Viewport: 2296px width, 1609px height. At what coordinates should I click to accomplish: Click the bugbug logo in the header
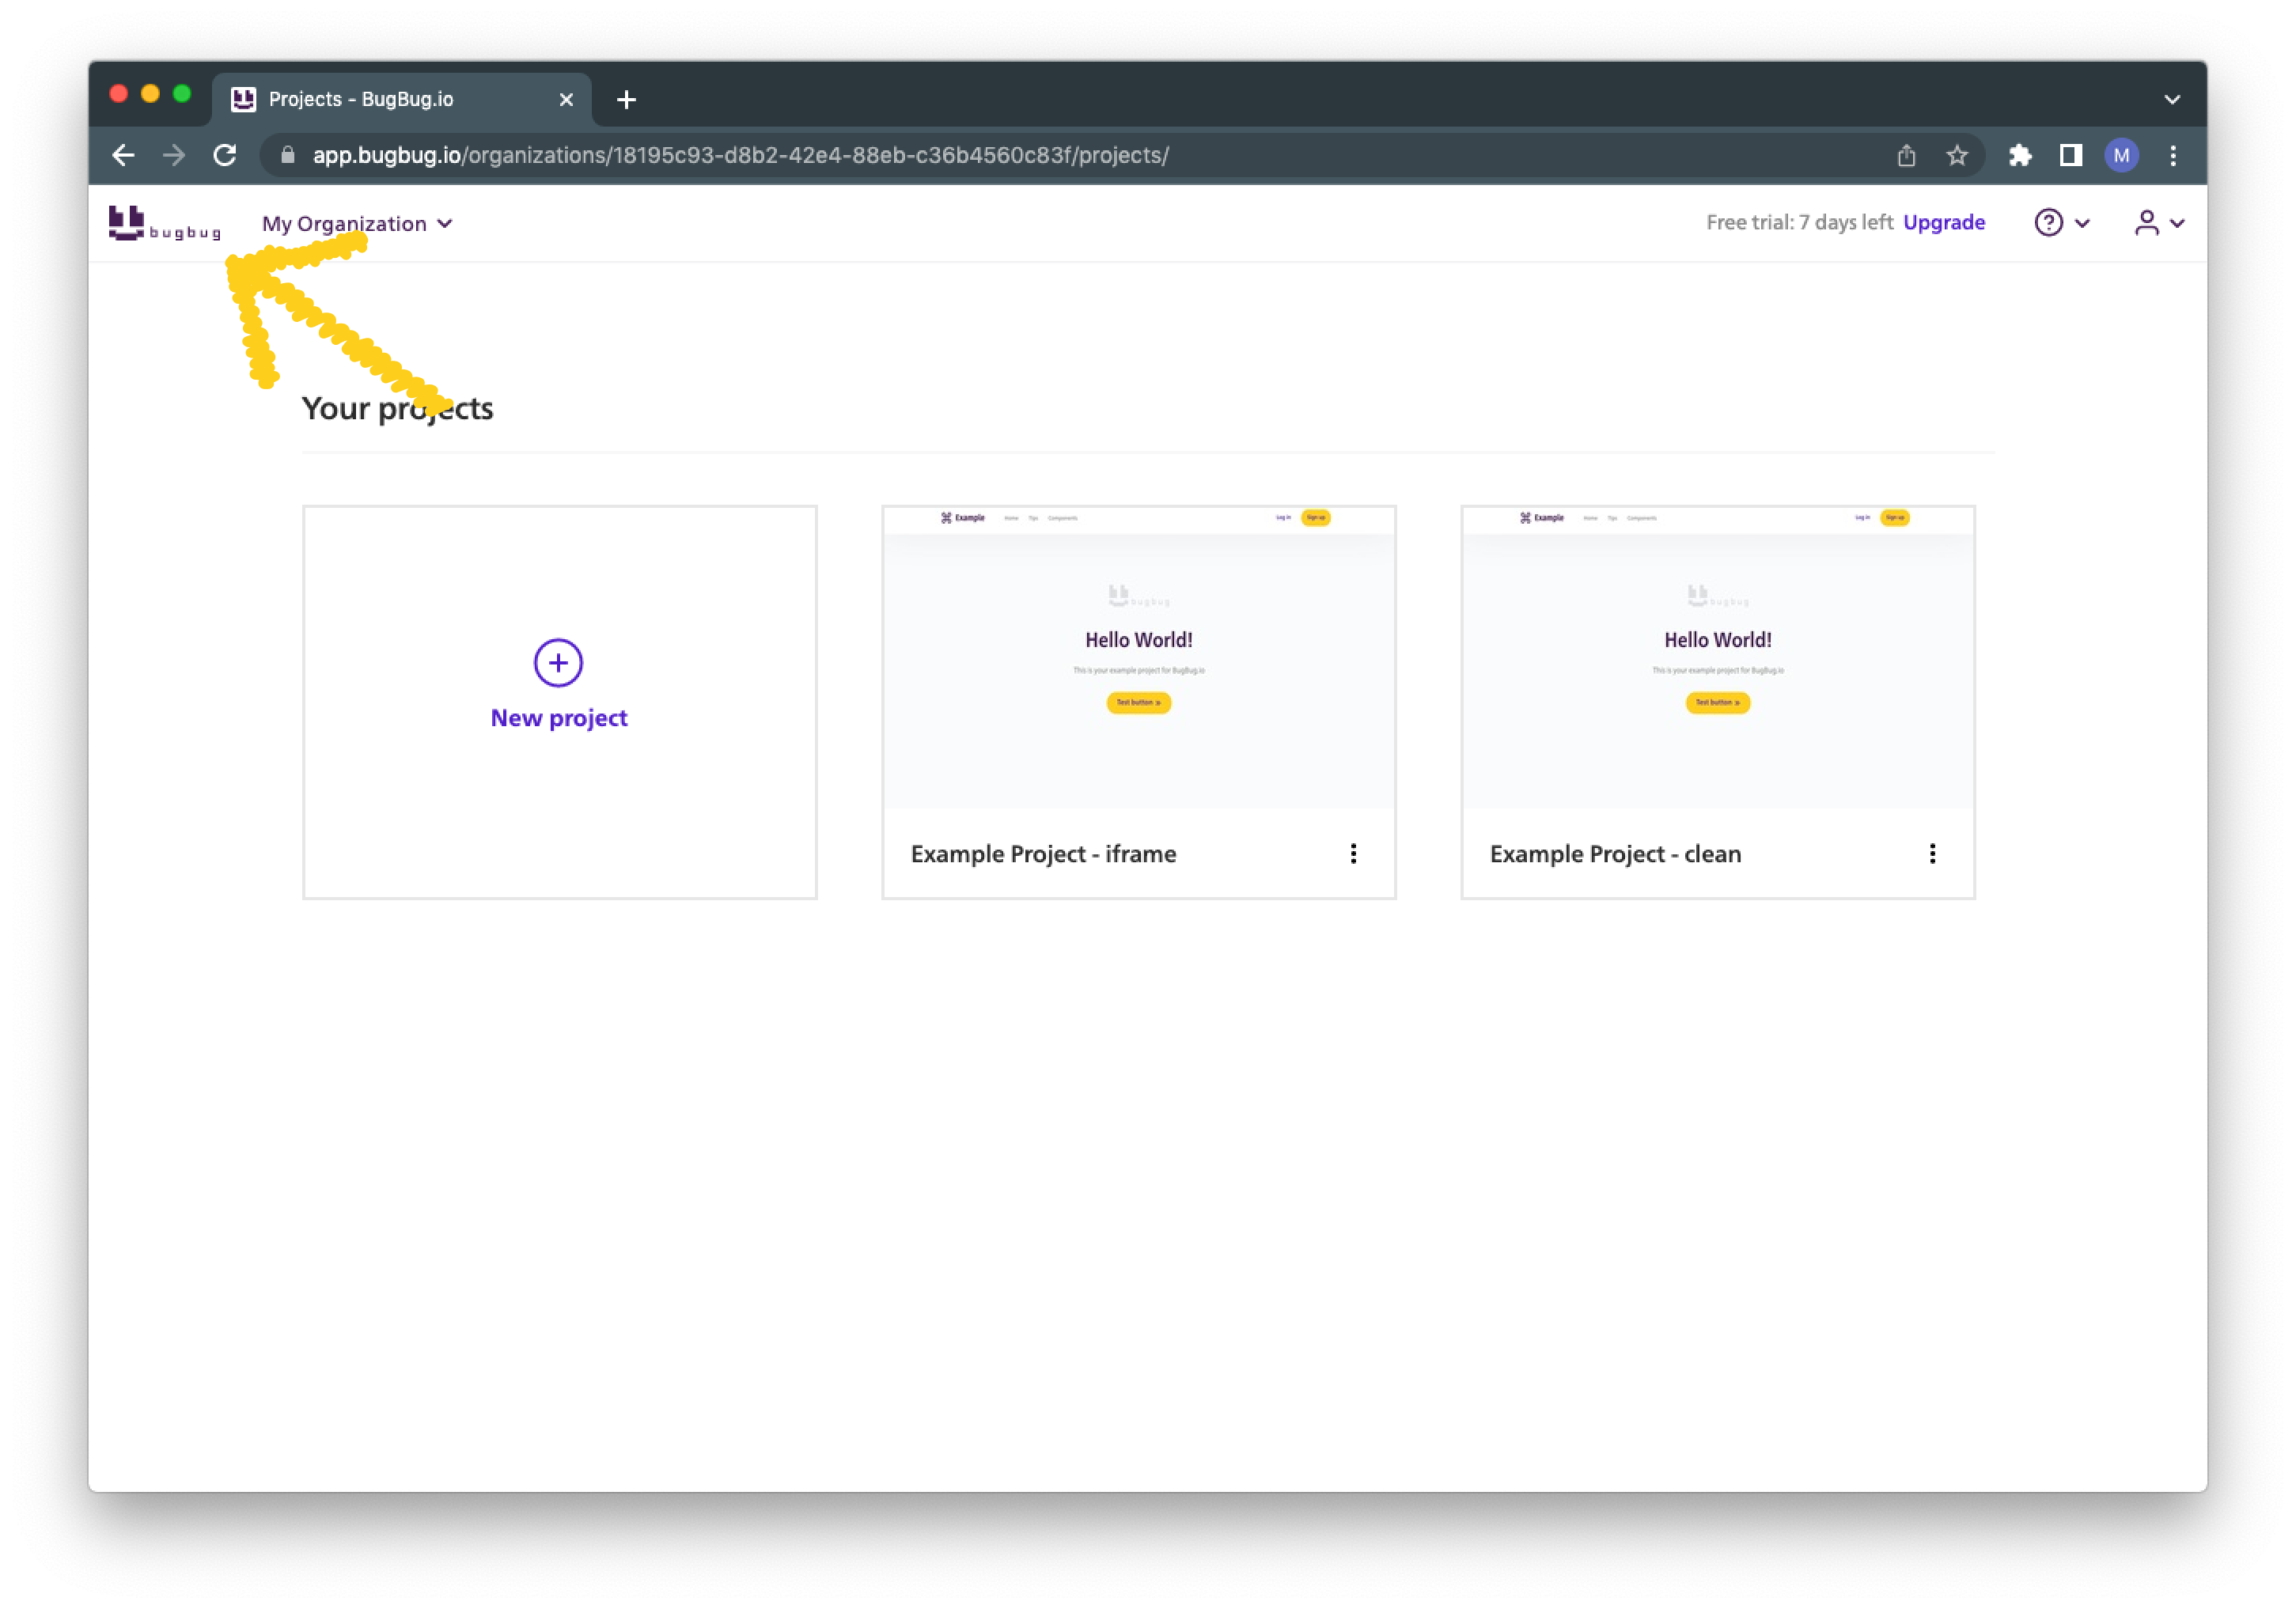coord(164,223)
